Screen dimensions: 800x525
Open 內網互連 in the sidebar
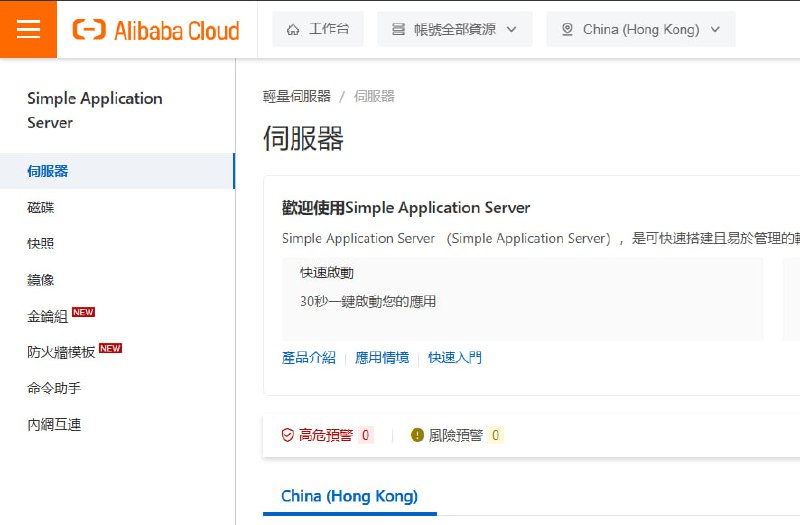(54, 424)
